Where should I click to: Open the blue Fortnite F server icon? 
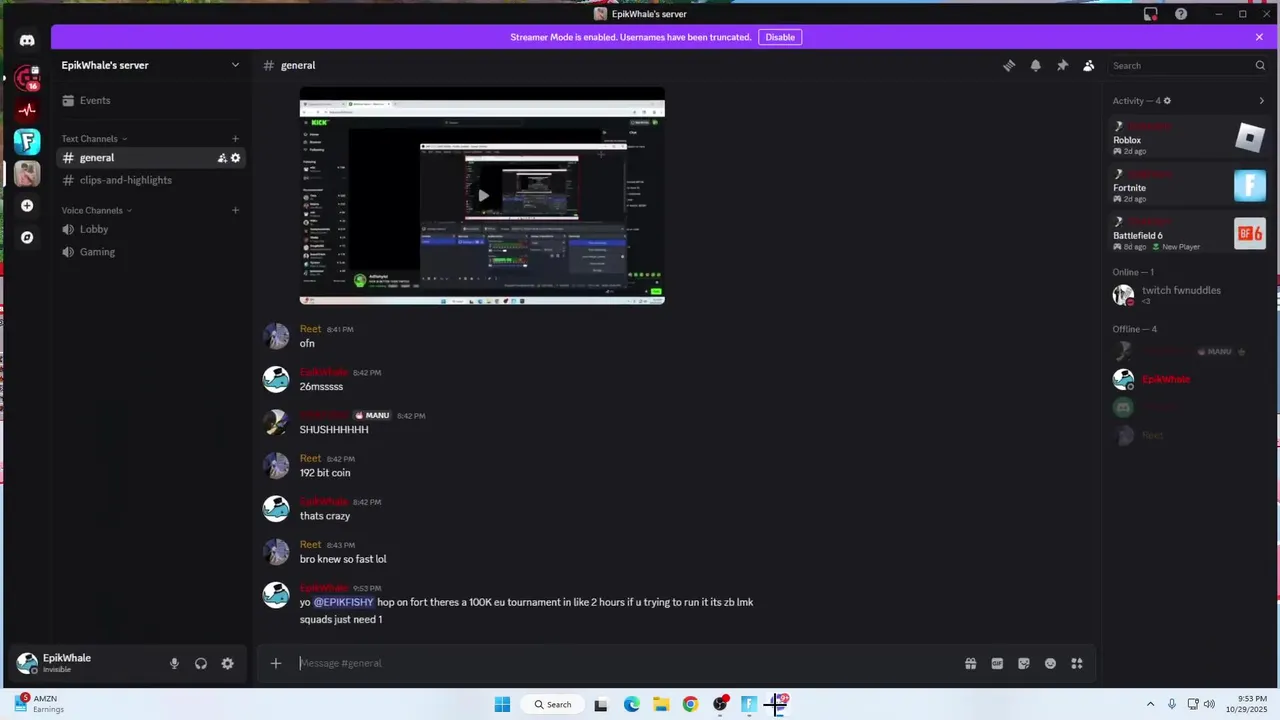(x=27, y=141)
